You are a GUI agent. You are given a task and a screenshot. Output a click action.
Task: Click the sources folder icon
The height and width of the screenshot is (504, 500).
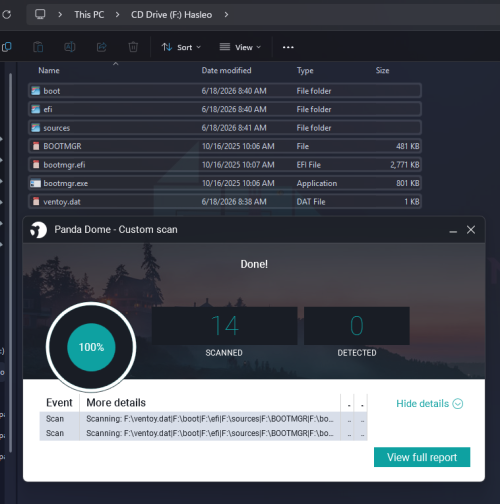[x=36, y=128]
